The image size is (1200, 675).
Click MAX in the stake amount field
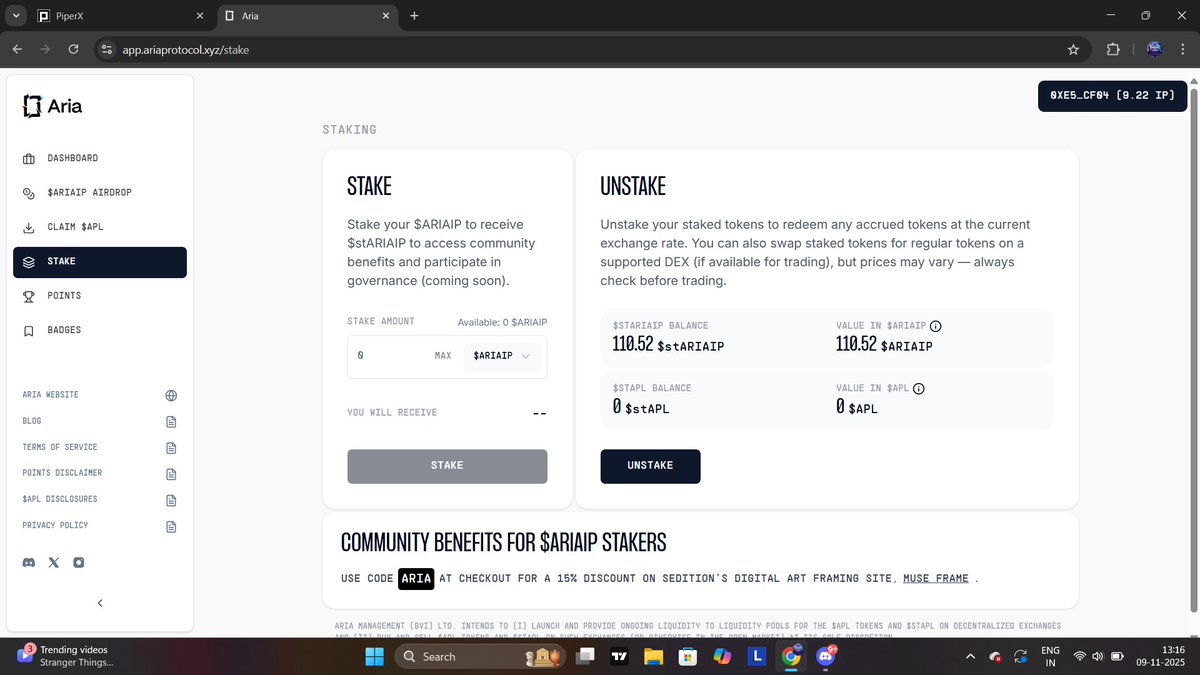pos(443,356)
